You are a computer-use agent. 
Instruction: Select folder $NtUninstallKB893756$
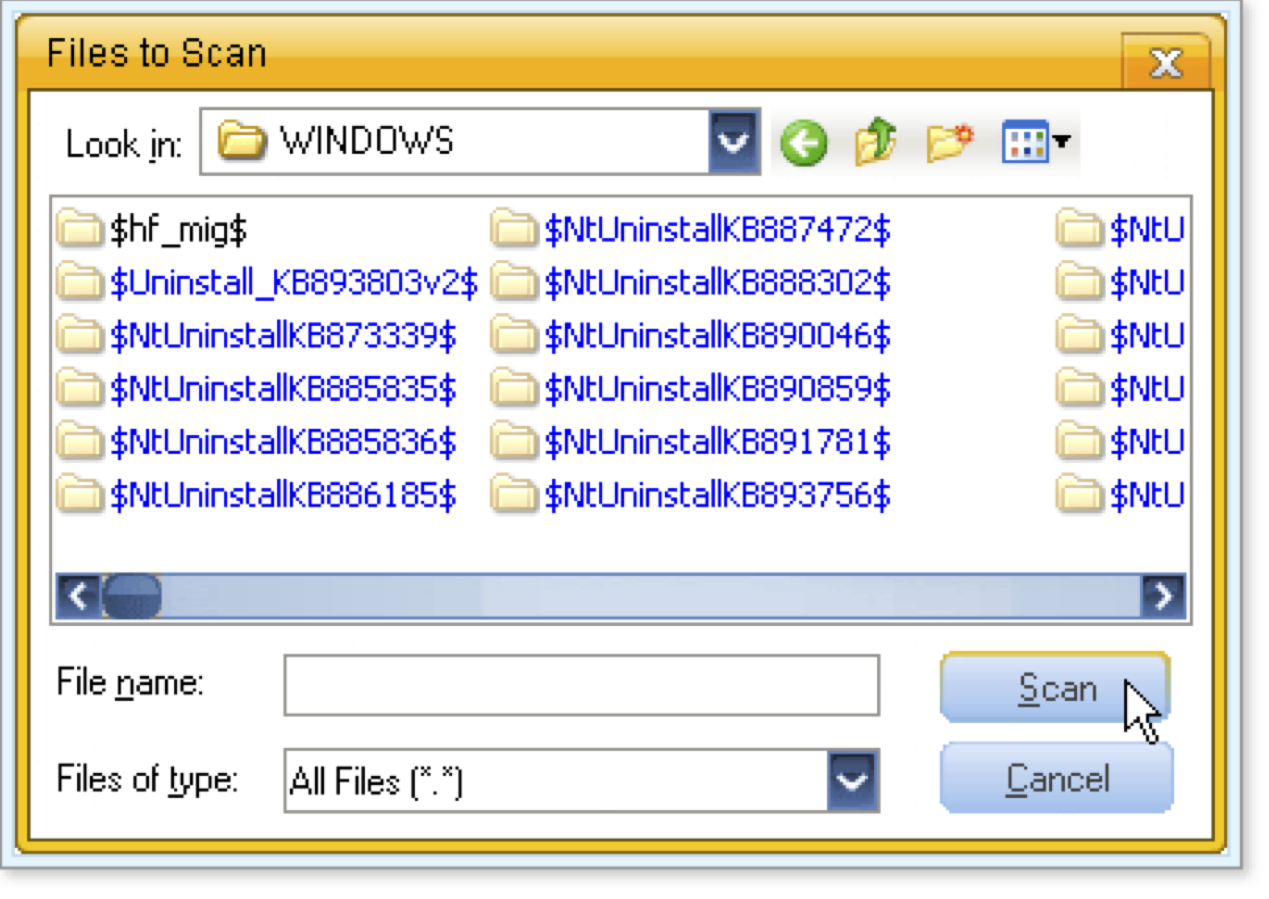[691, 495]
